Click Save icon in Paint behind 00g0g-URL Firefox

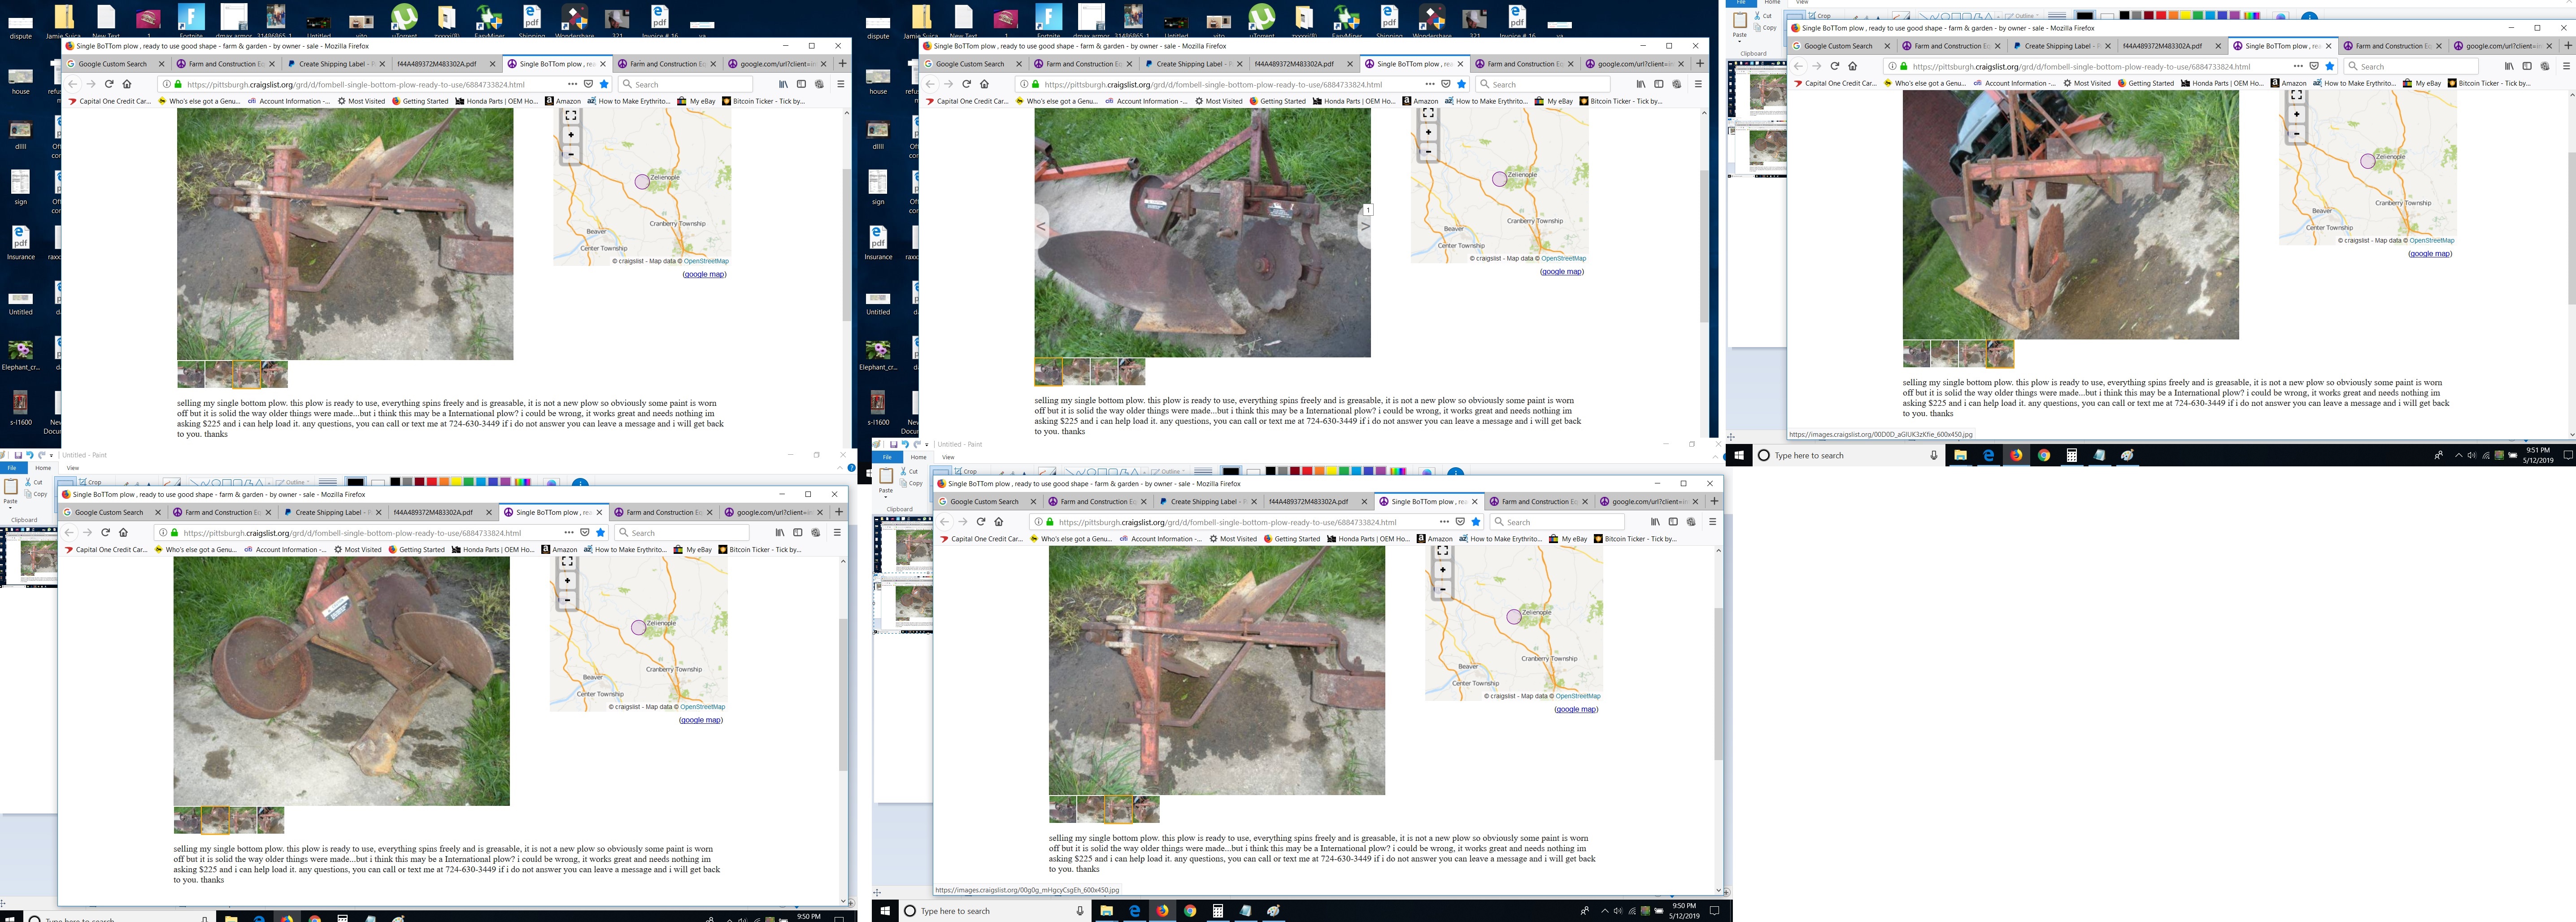coord(893,444)
